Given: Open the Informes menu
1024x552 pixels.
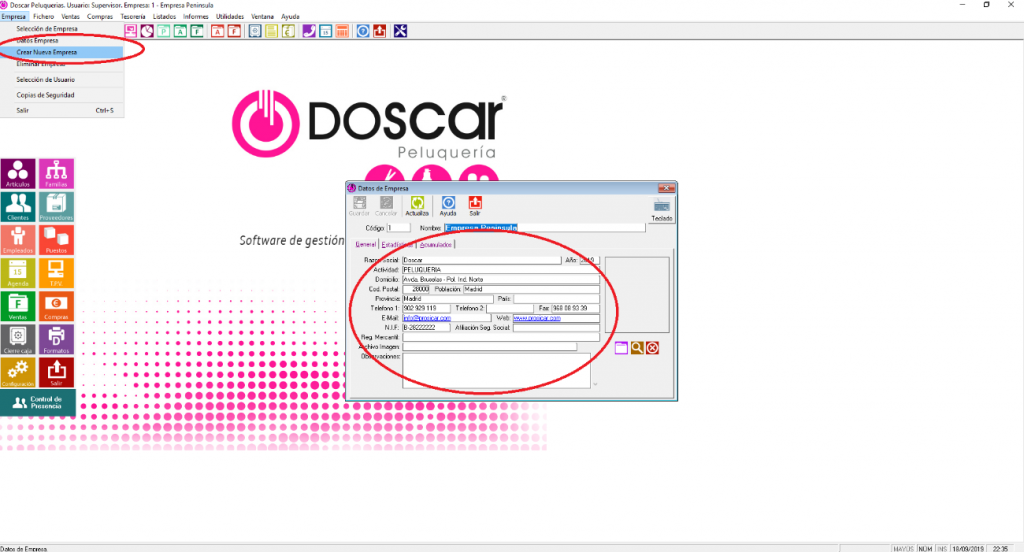Looking at the screenshot, I should coord(195,16).
